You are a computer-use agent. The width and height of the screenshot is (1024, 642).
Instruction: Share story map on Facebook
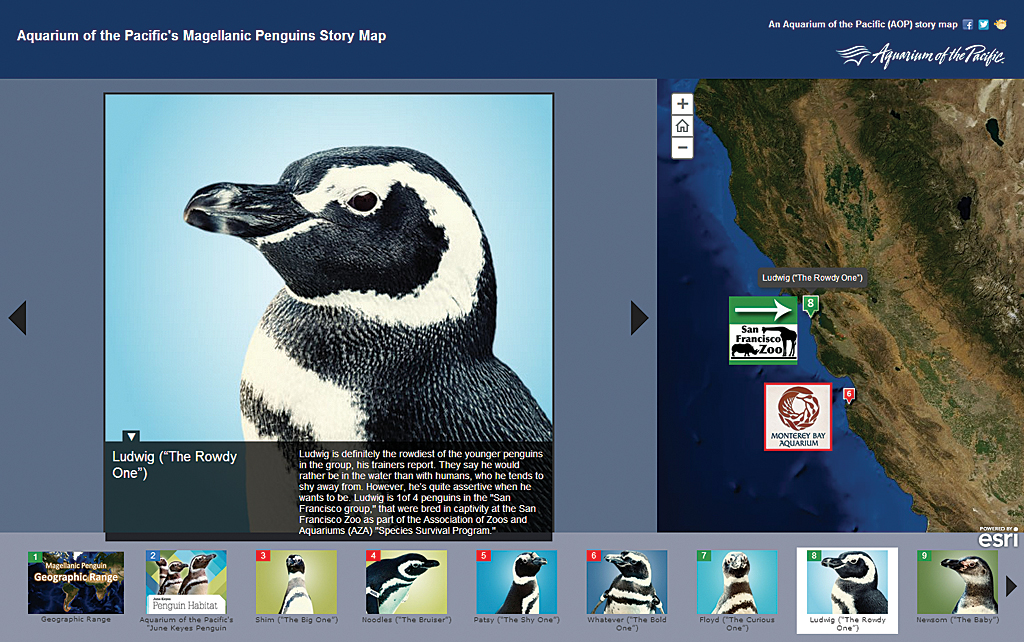pos(968,25)
